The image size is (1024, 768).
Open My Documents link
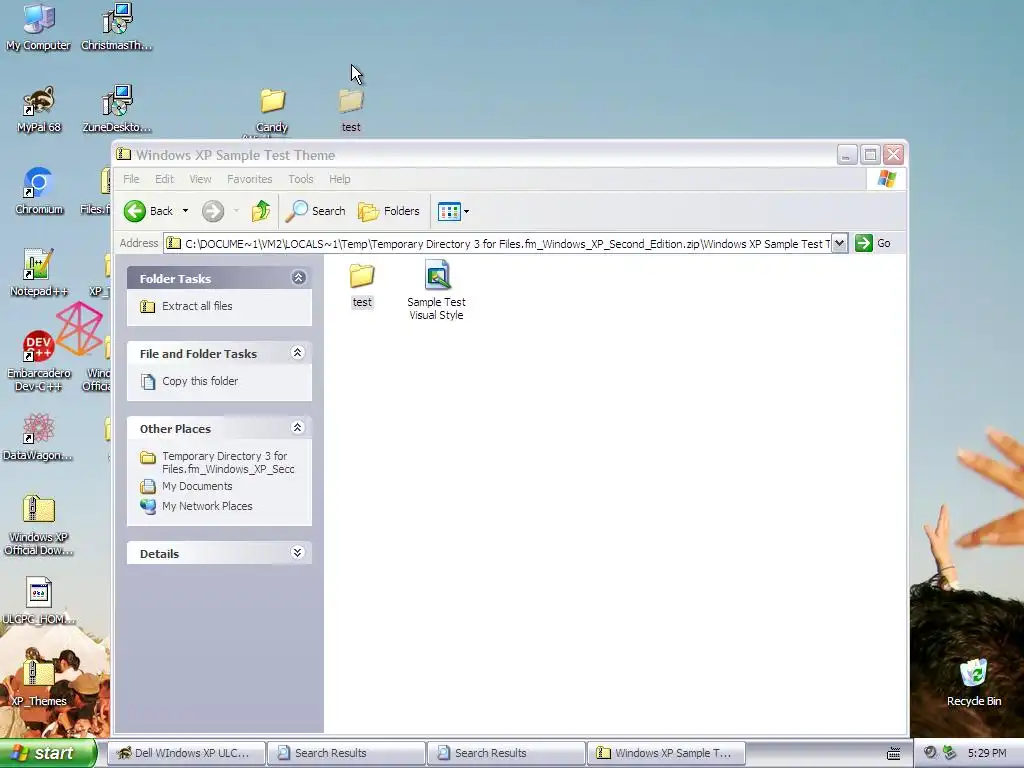197,486
